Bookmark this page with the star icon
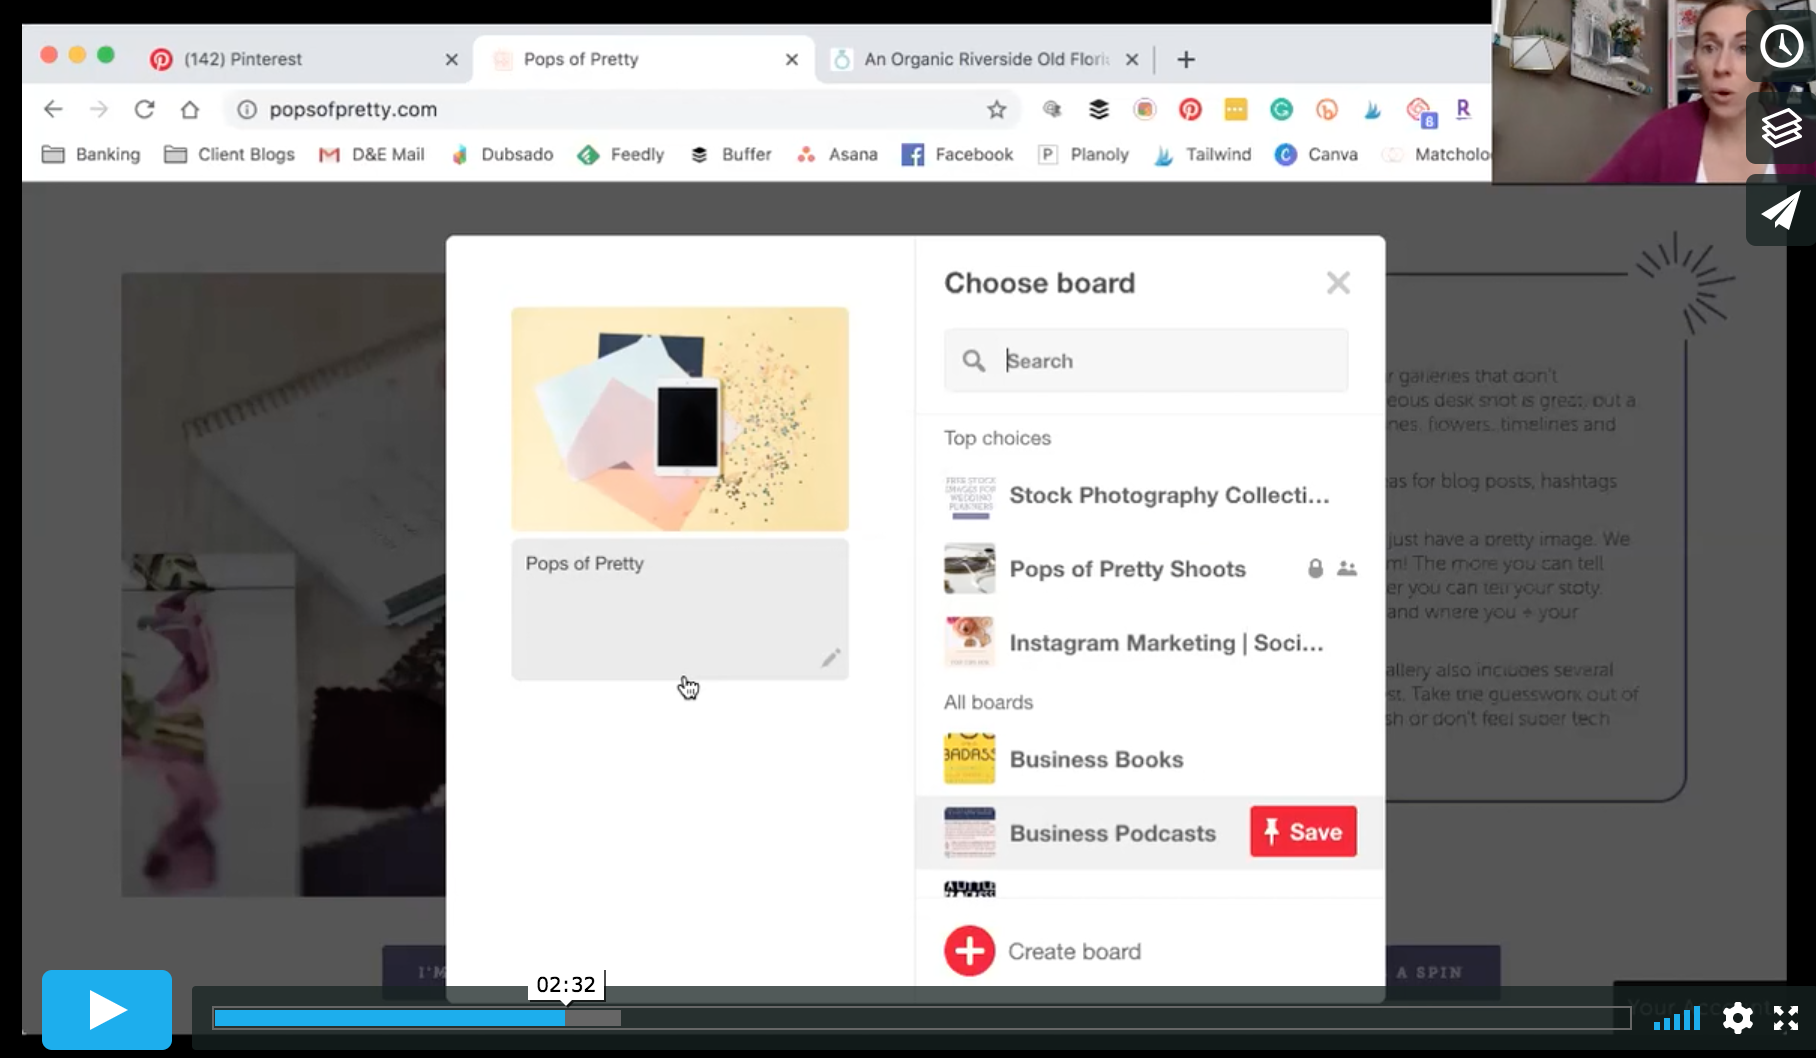The width and height of the screenshot is (1816, 1058). pos(996,109)
